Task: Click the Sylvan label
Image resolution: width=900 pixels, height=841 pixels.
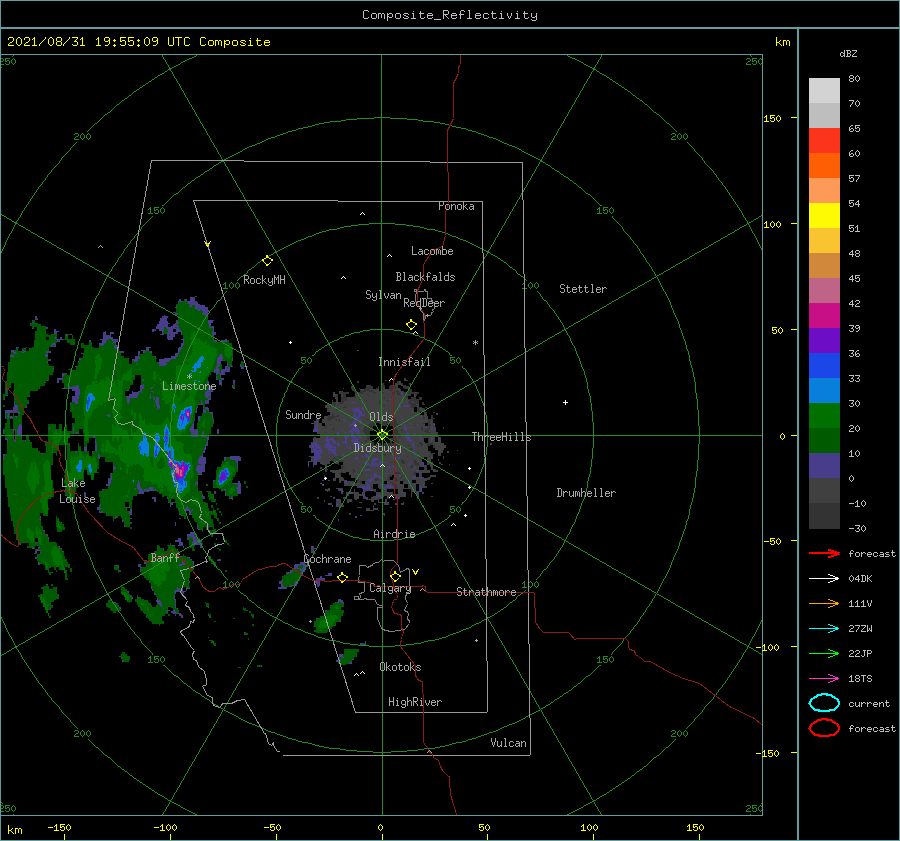Action: coord(383,295)
